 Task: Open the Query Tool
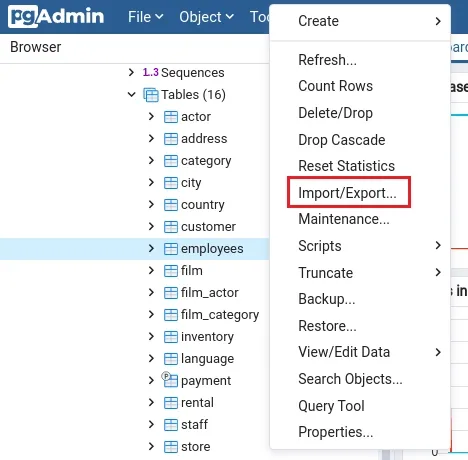360,406
